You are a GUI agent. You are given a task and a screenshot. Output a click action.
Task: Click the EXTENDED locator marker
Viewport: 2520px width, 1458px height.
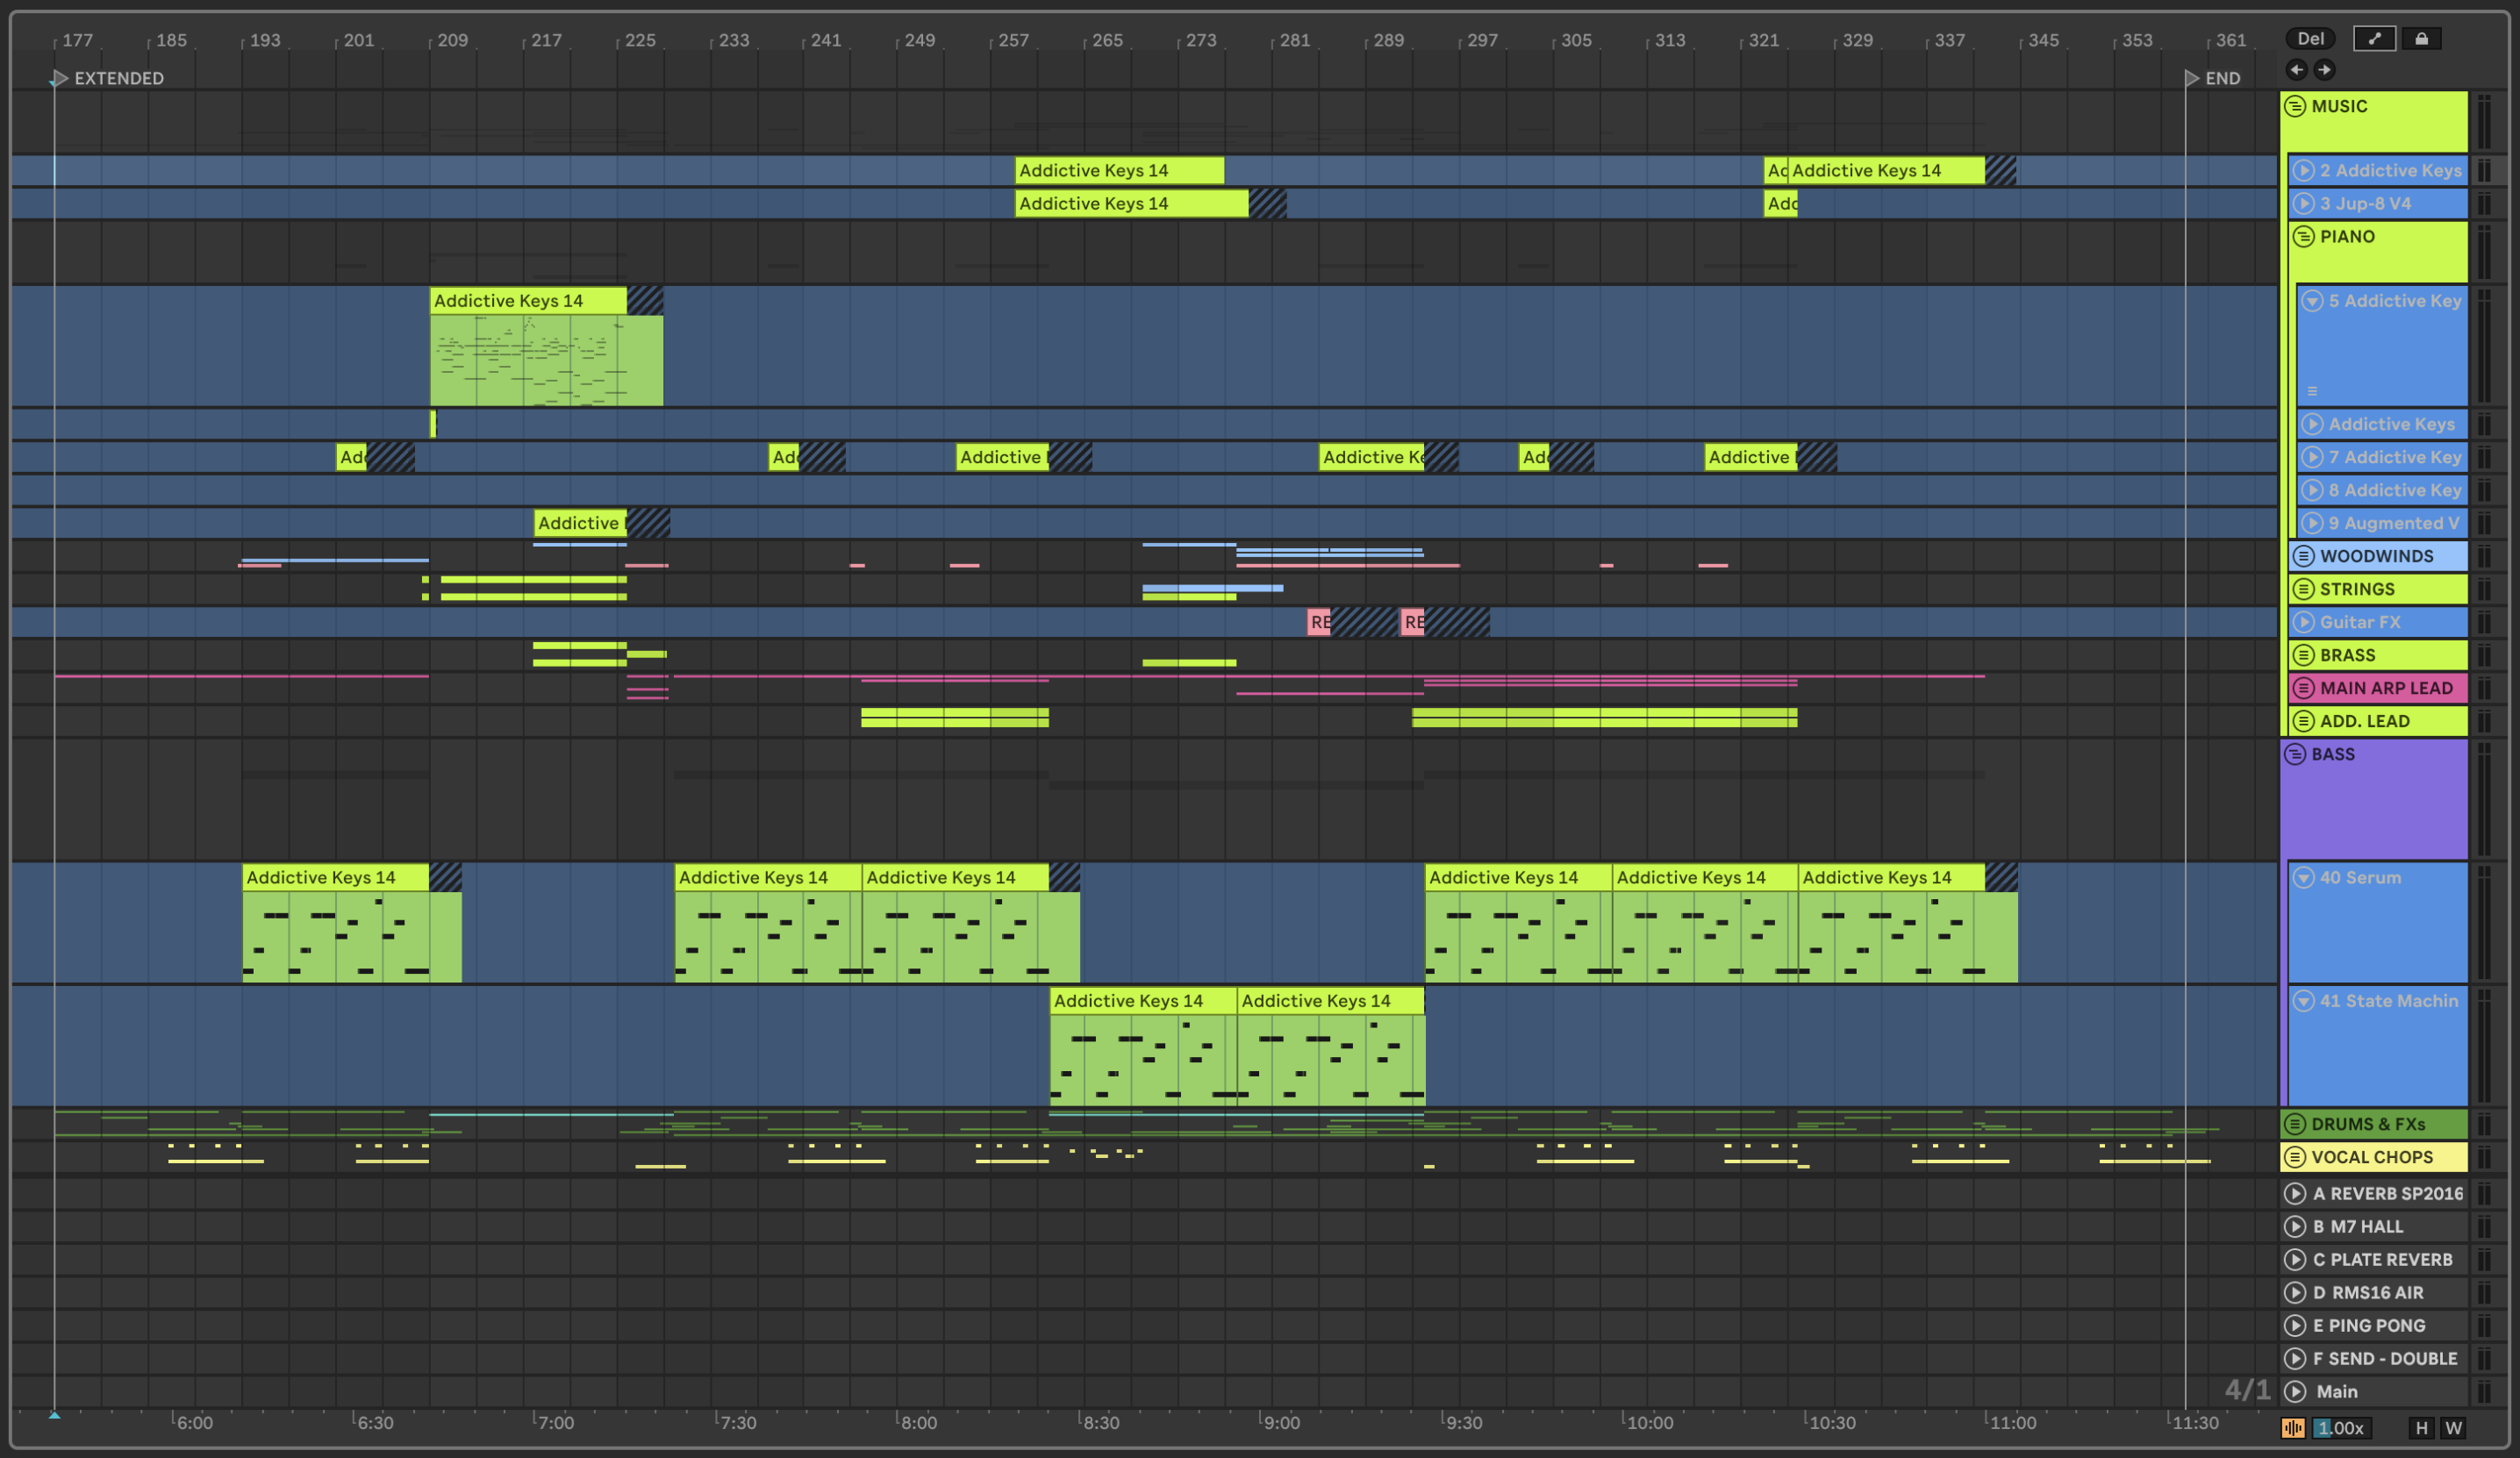coord(59,78)
